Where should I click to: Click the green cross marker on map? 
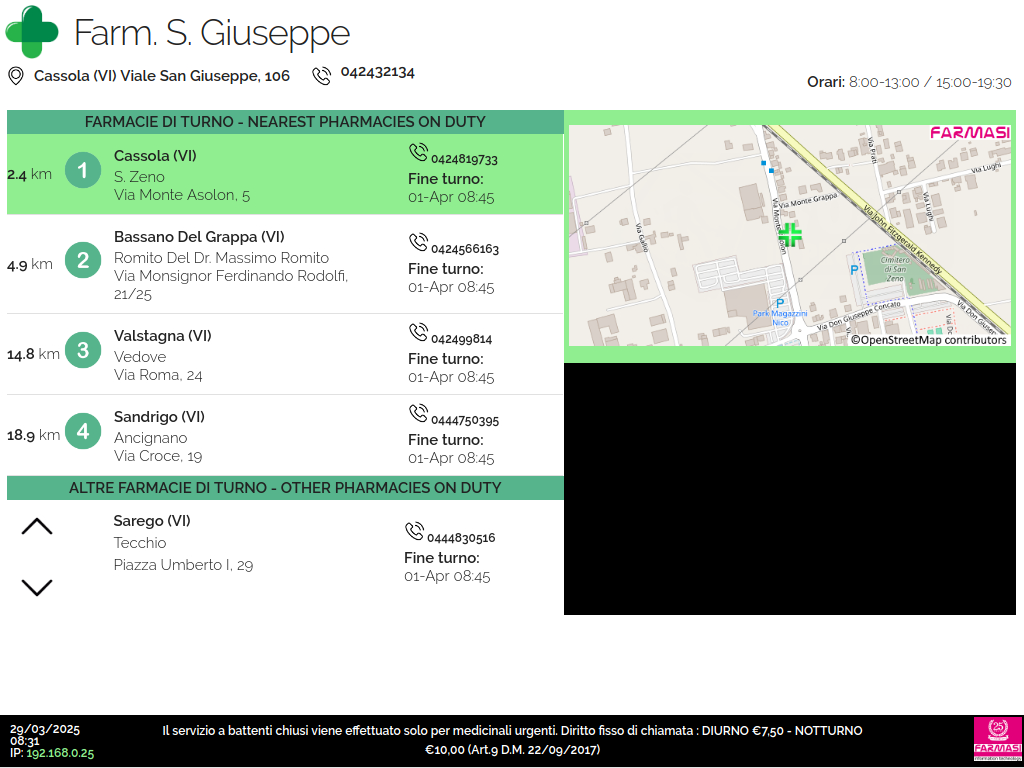790,235
